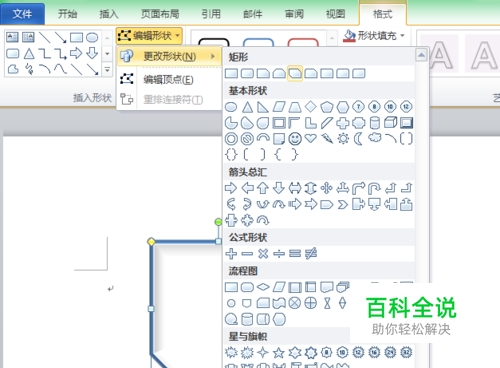The width and height of the screenshot is (500, 368).
Task: Expand the insert shapes gallery more arrow
Action: (x=107, y=70)
